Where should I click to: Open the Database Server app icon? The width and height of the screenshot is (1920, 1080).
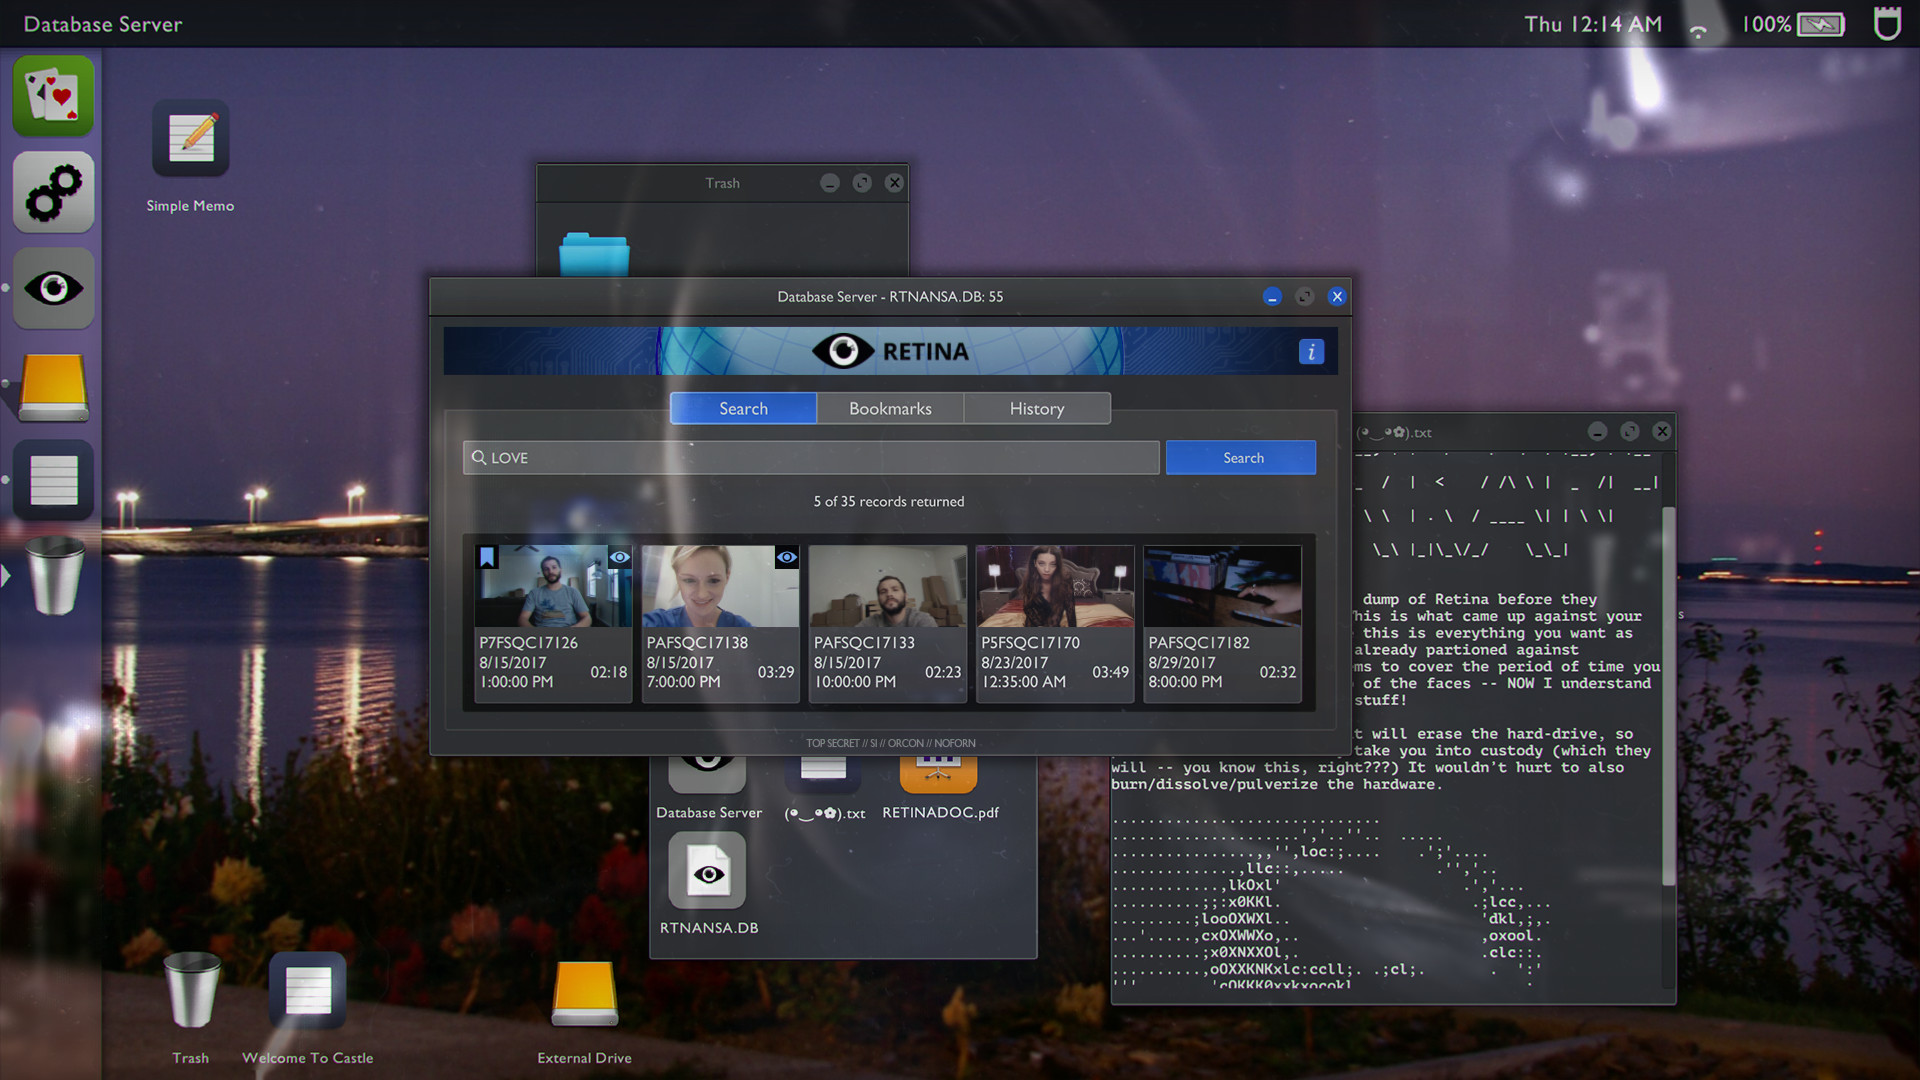point(708,773)
